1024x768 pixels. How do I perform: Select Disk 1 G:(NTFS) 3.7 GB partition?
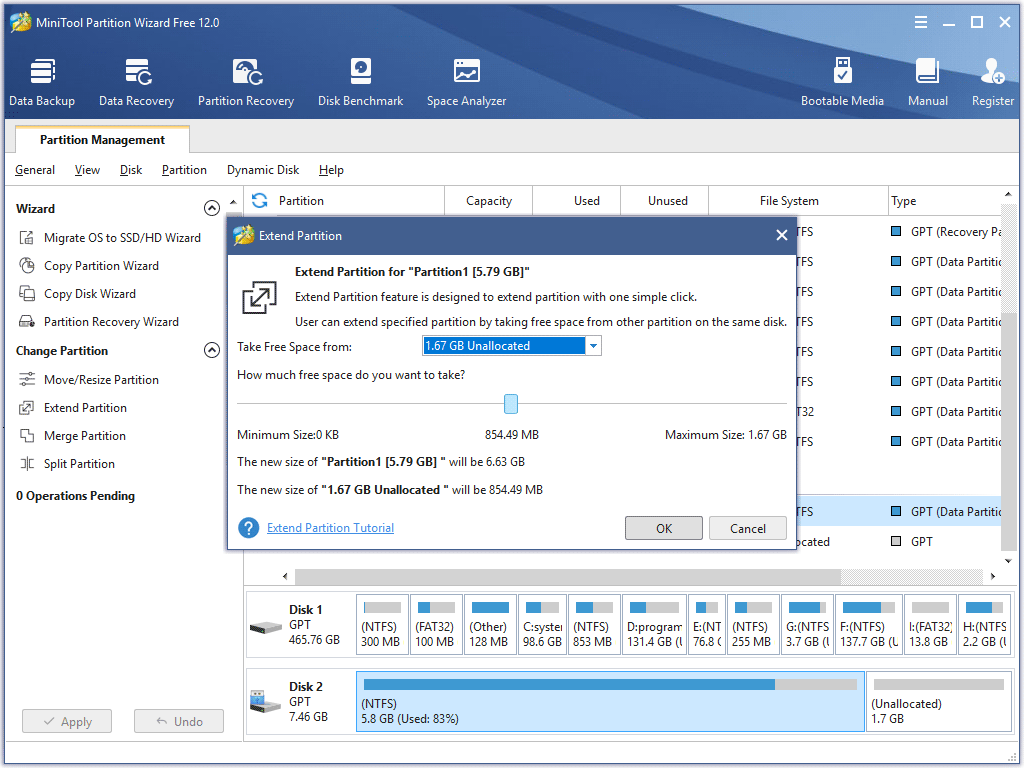(x=808, y=626)
